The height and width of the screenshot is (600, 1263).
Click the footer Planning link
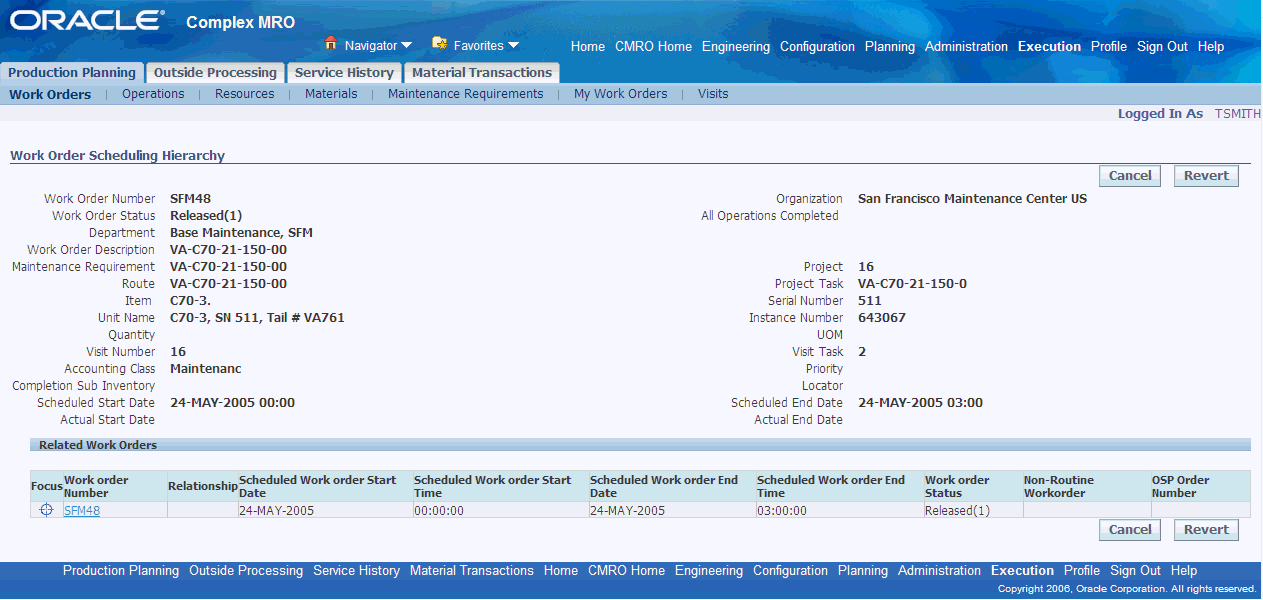pyautogui.click(x=863, y=571)
